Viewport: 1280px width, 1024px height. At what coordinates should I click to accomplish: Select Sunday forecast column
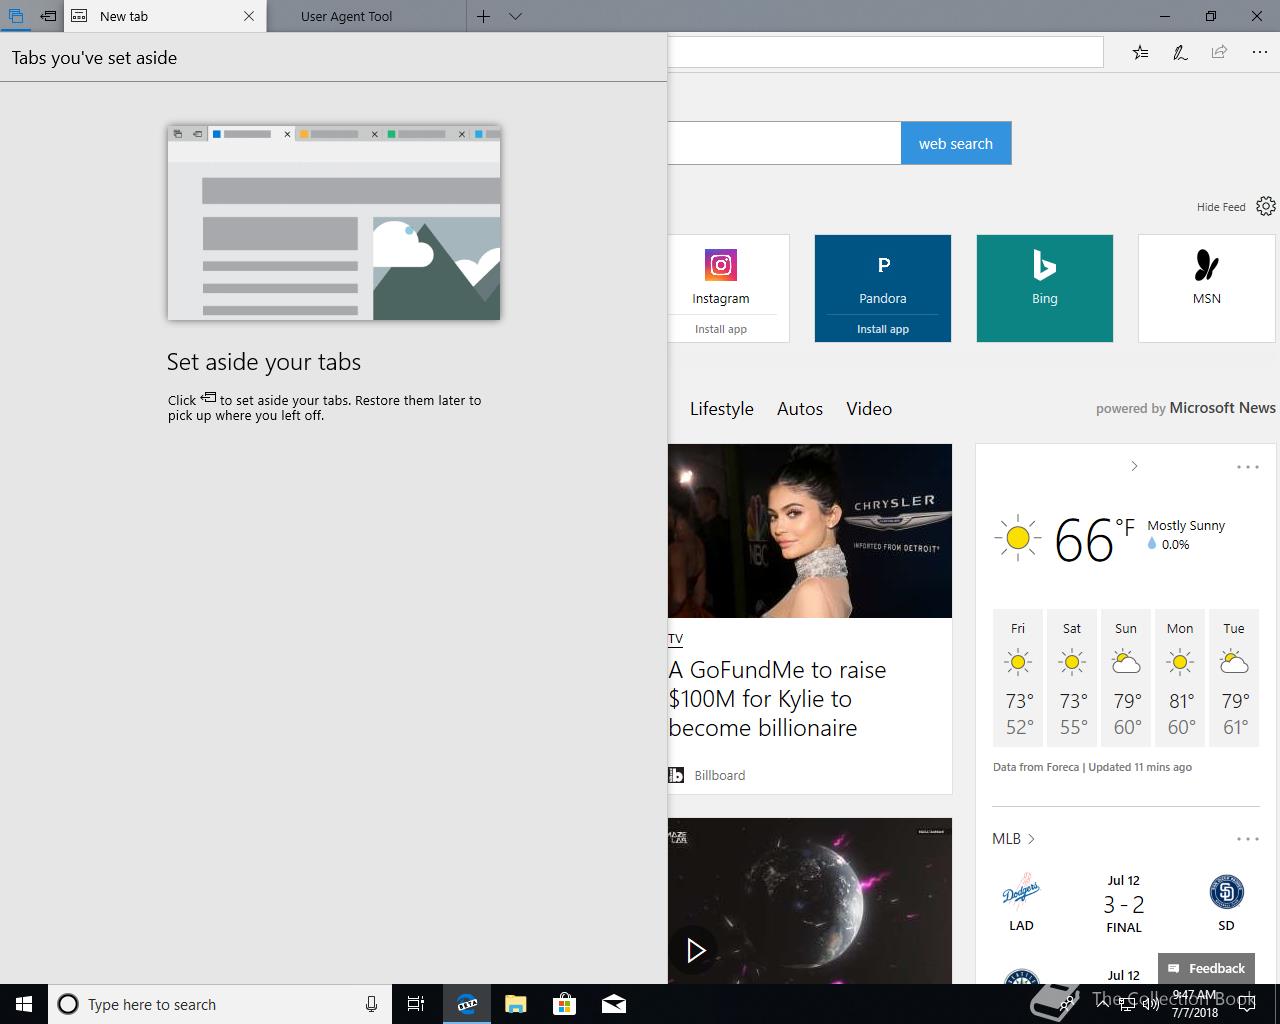point(1126,678)
